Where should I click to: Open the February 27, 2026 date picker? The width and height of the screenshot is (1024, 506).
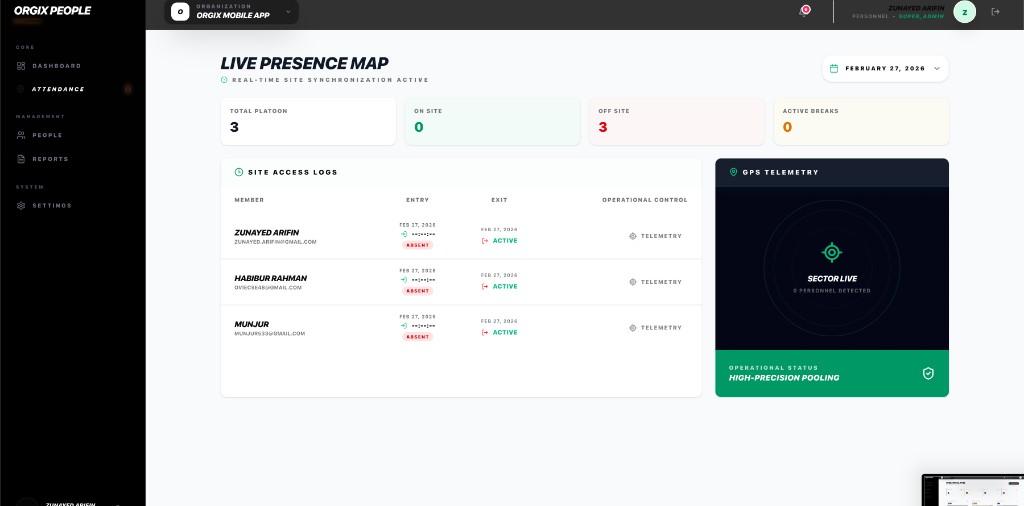[x=884, y=69]
